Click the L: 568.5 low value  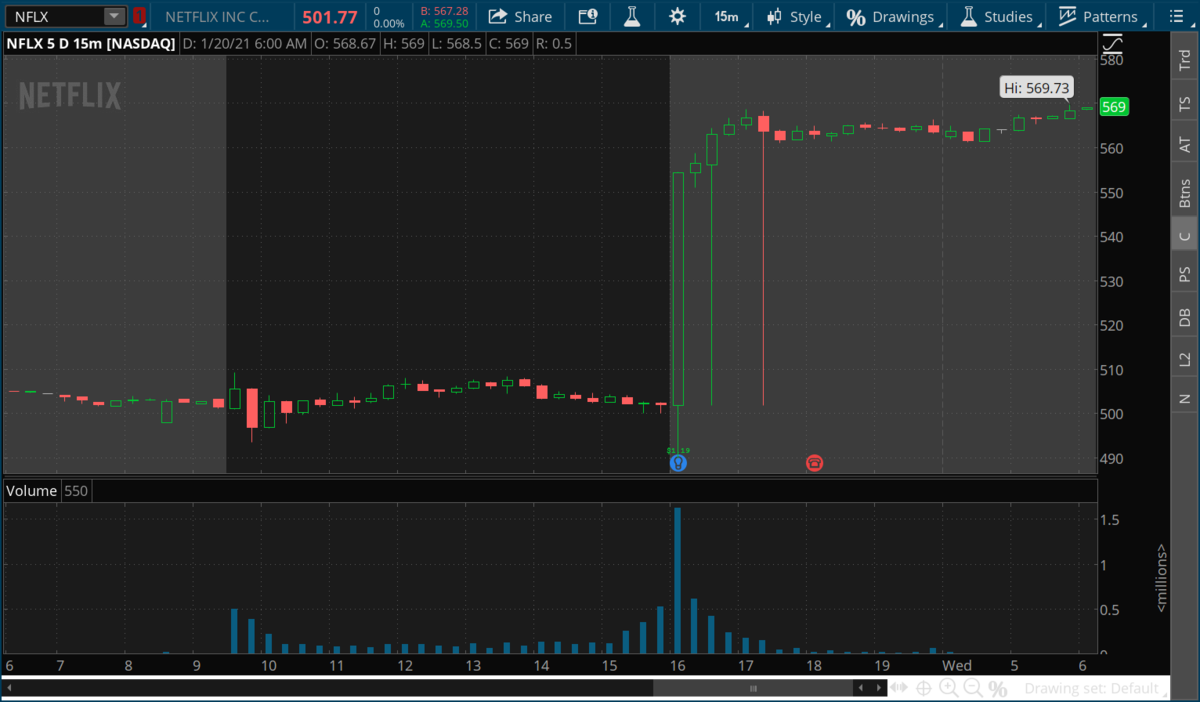click(458, 44)
